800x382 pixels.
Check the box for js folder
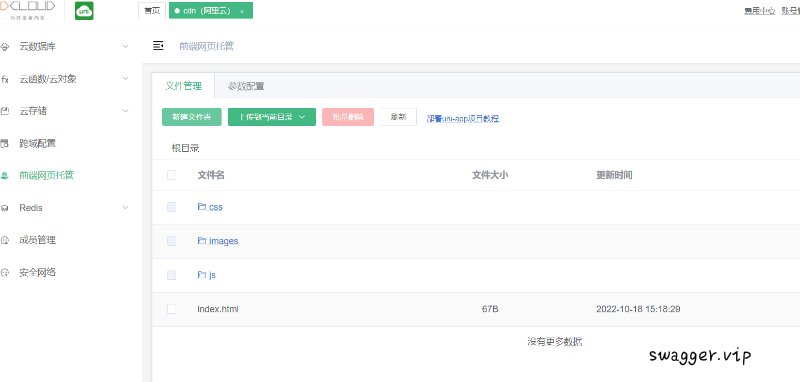point(171,275)
